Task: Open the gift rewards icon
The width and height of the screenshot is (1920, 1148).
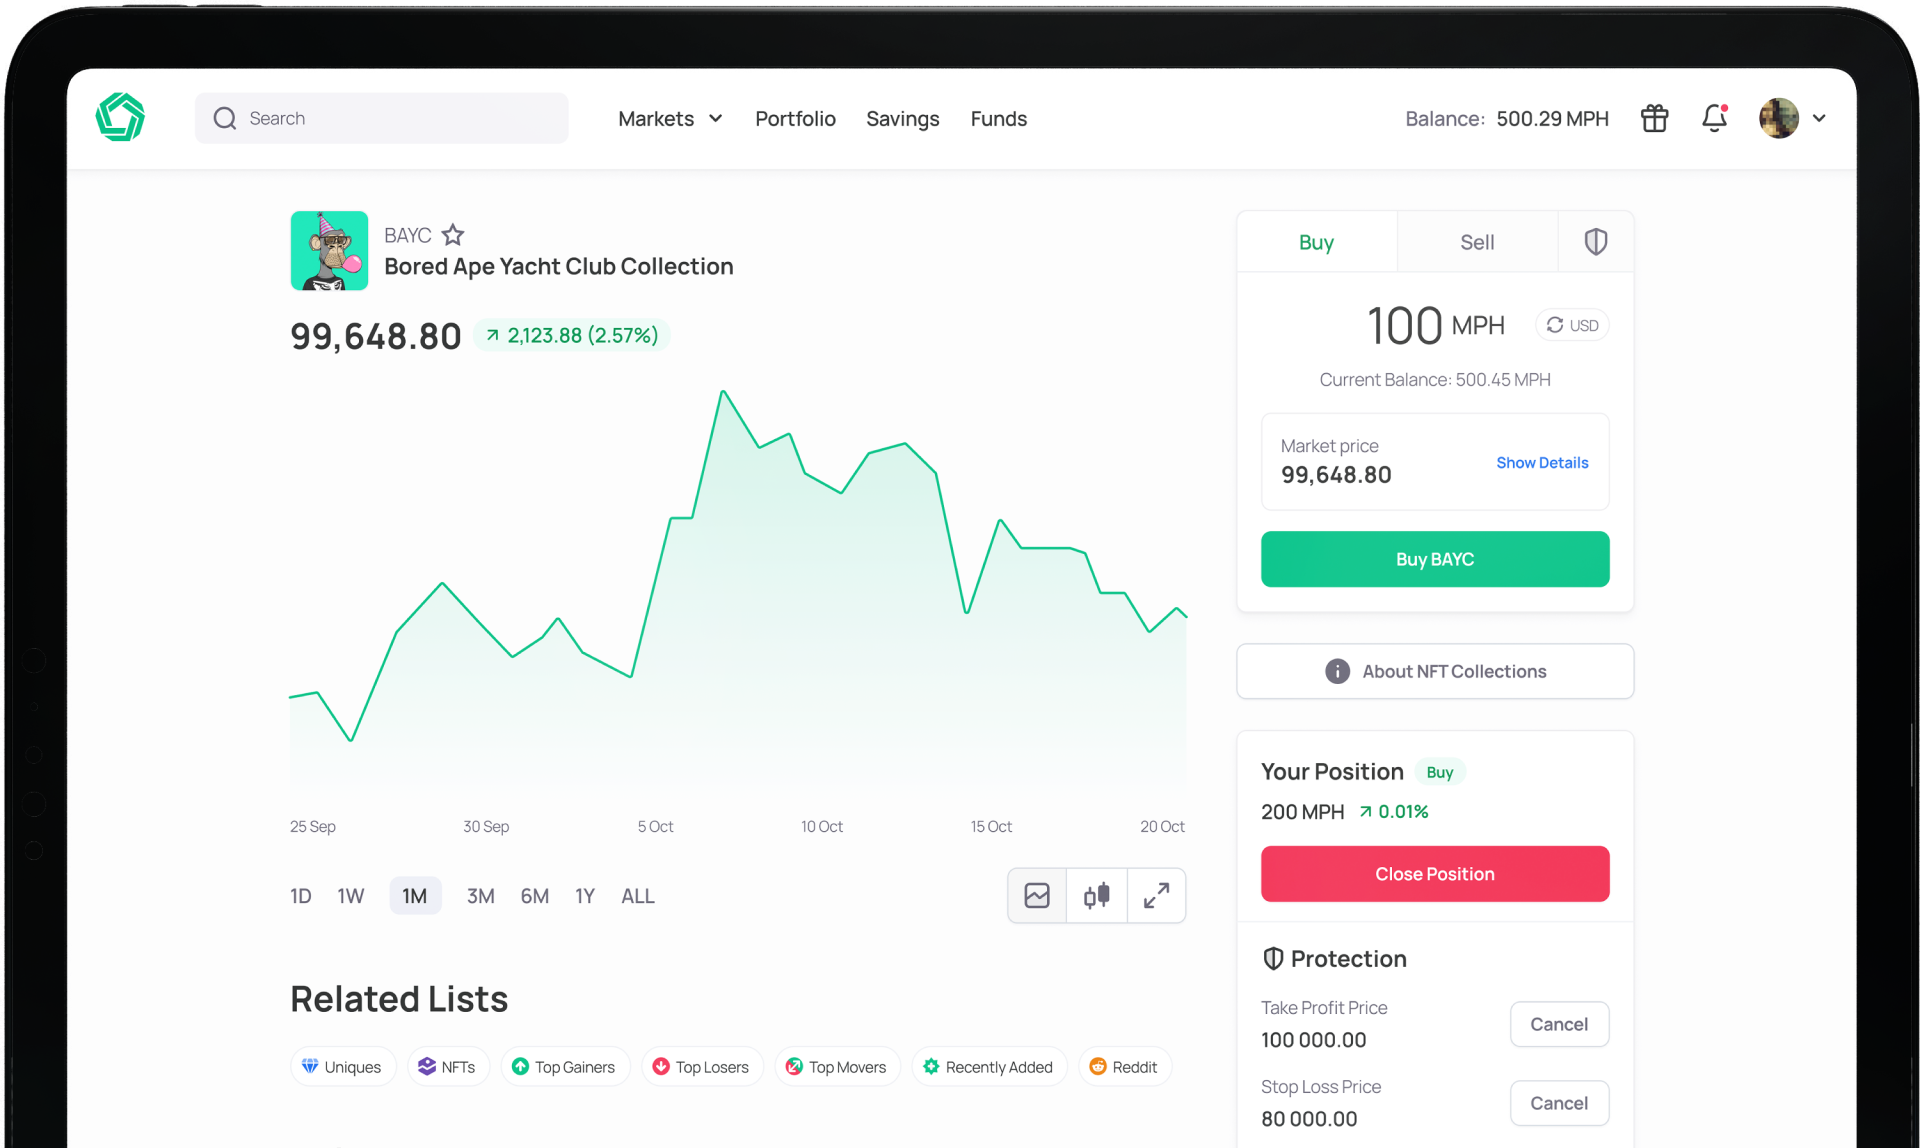Action: 1654,118
